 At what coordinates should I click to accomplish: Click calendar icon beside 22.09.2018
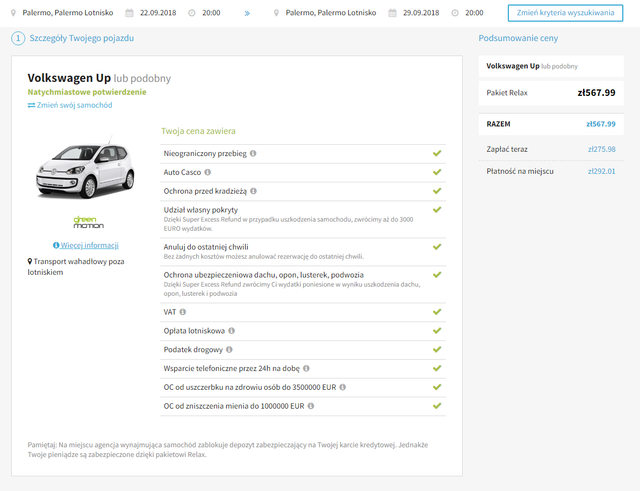129,13
